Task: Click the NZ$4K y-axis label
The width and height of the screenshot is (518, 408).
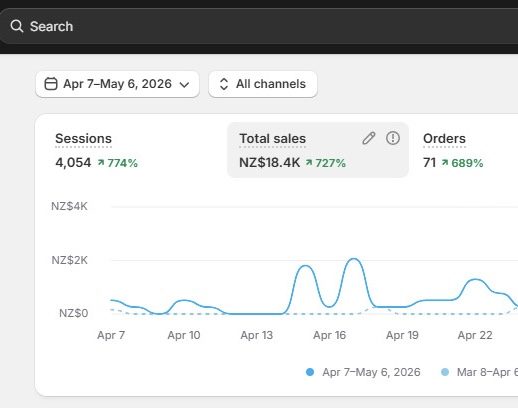Action: coord(69,206)
